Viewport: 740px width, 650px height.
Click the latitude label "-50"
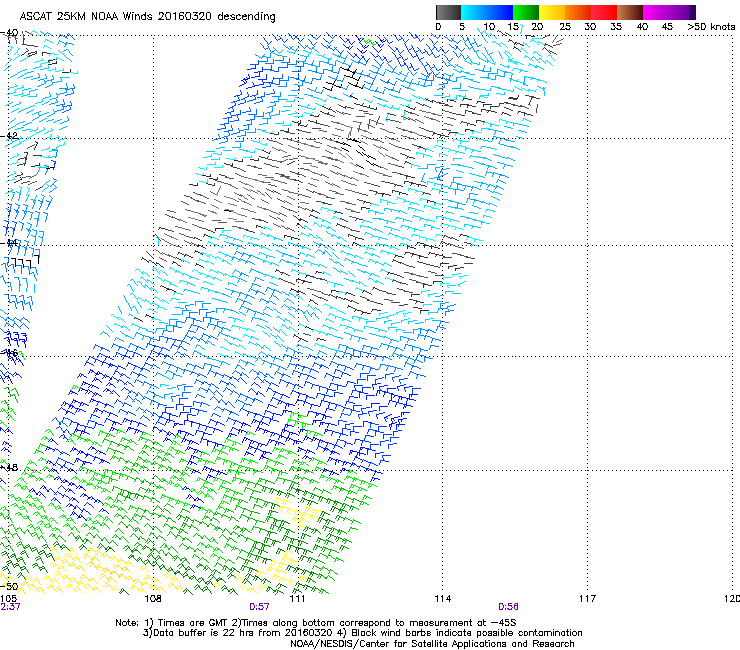click(x=9, y=587)
